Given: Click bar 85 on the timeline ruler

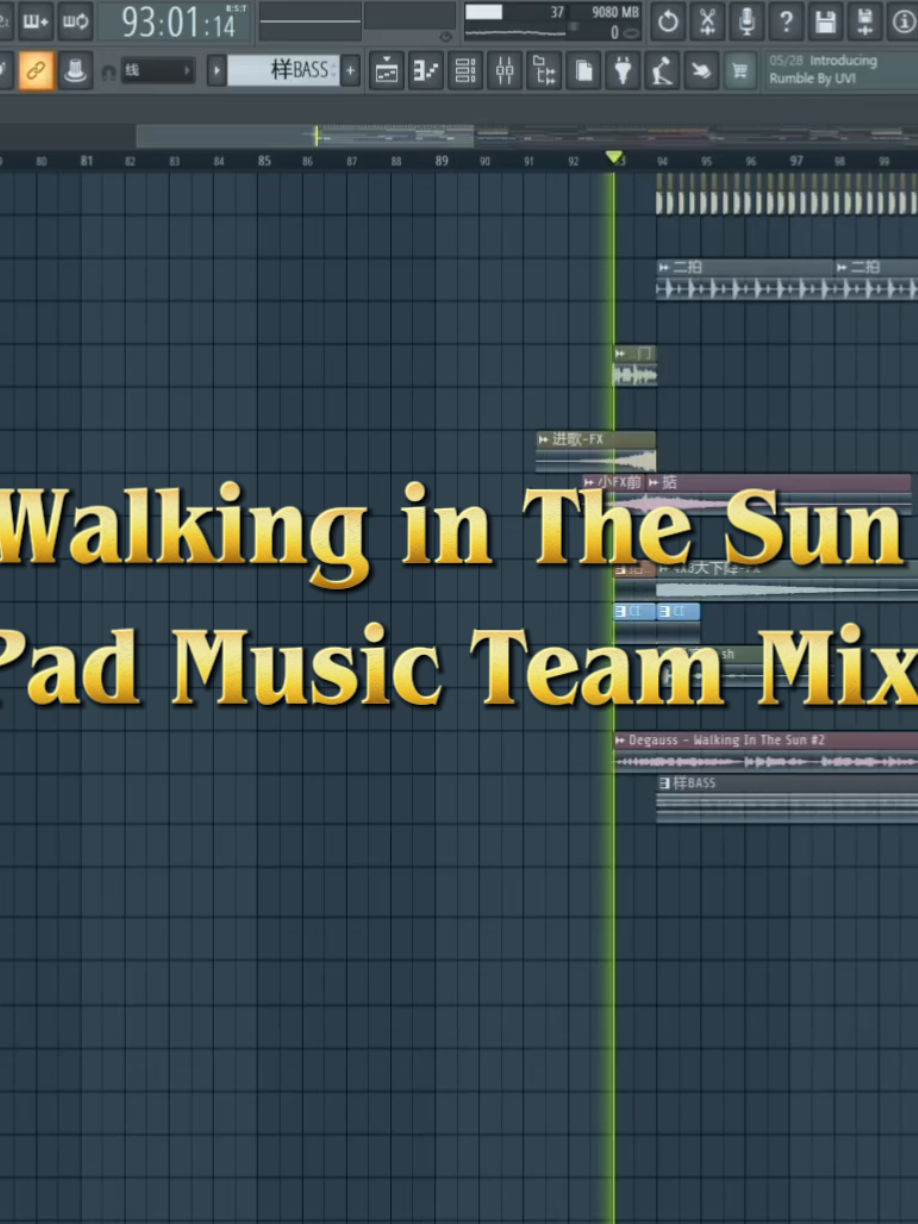Looking at the screenshot, I should coord(264,160).
